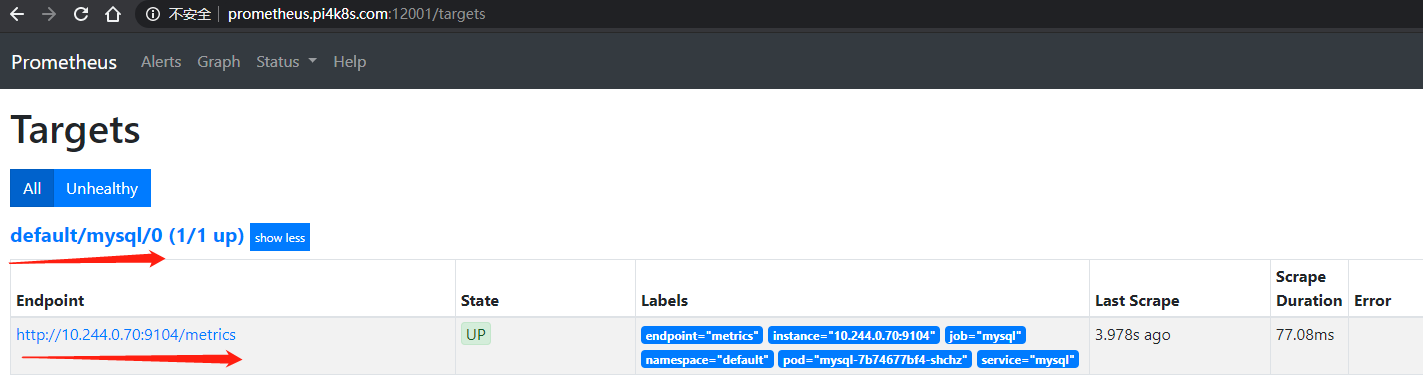This screenshot has width=1423, height=382.
Task: Click the site info insecure icon
Action: (x=152, y=15)
